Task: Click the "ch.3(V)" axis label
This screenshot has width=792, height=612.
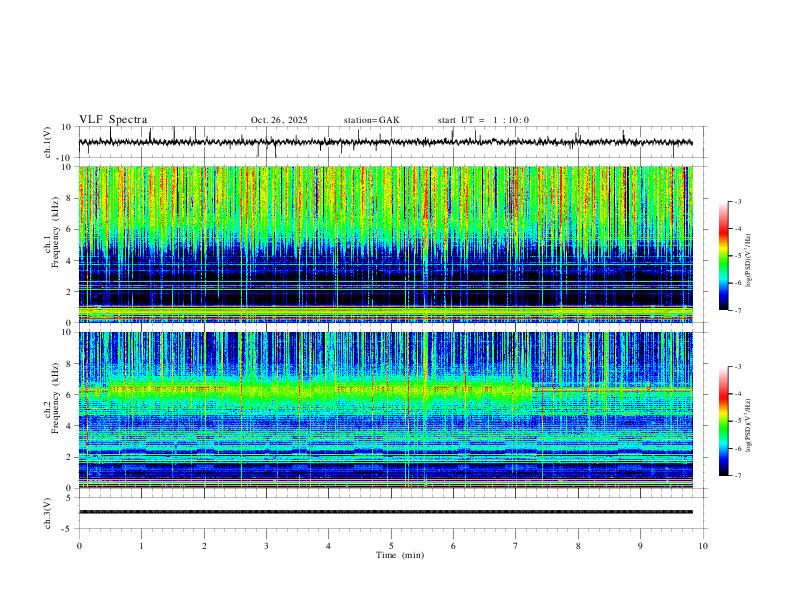Action: [48, 513]
